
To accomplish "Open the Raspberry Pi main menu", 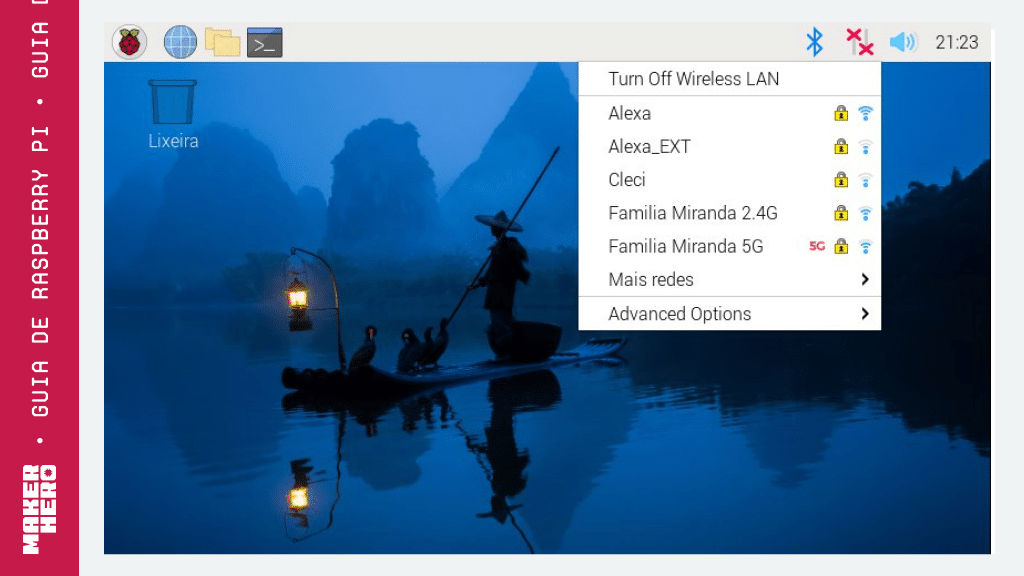I will tap(129, 42).
